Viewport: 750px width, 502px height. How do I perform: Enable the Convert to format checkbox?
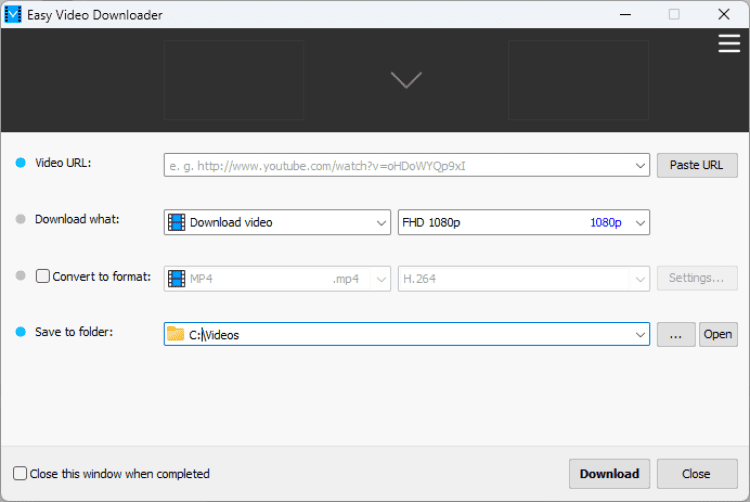(43, 276)
